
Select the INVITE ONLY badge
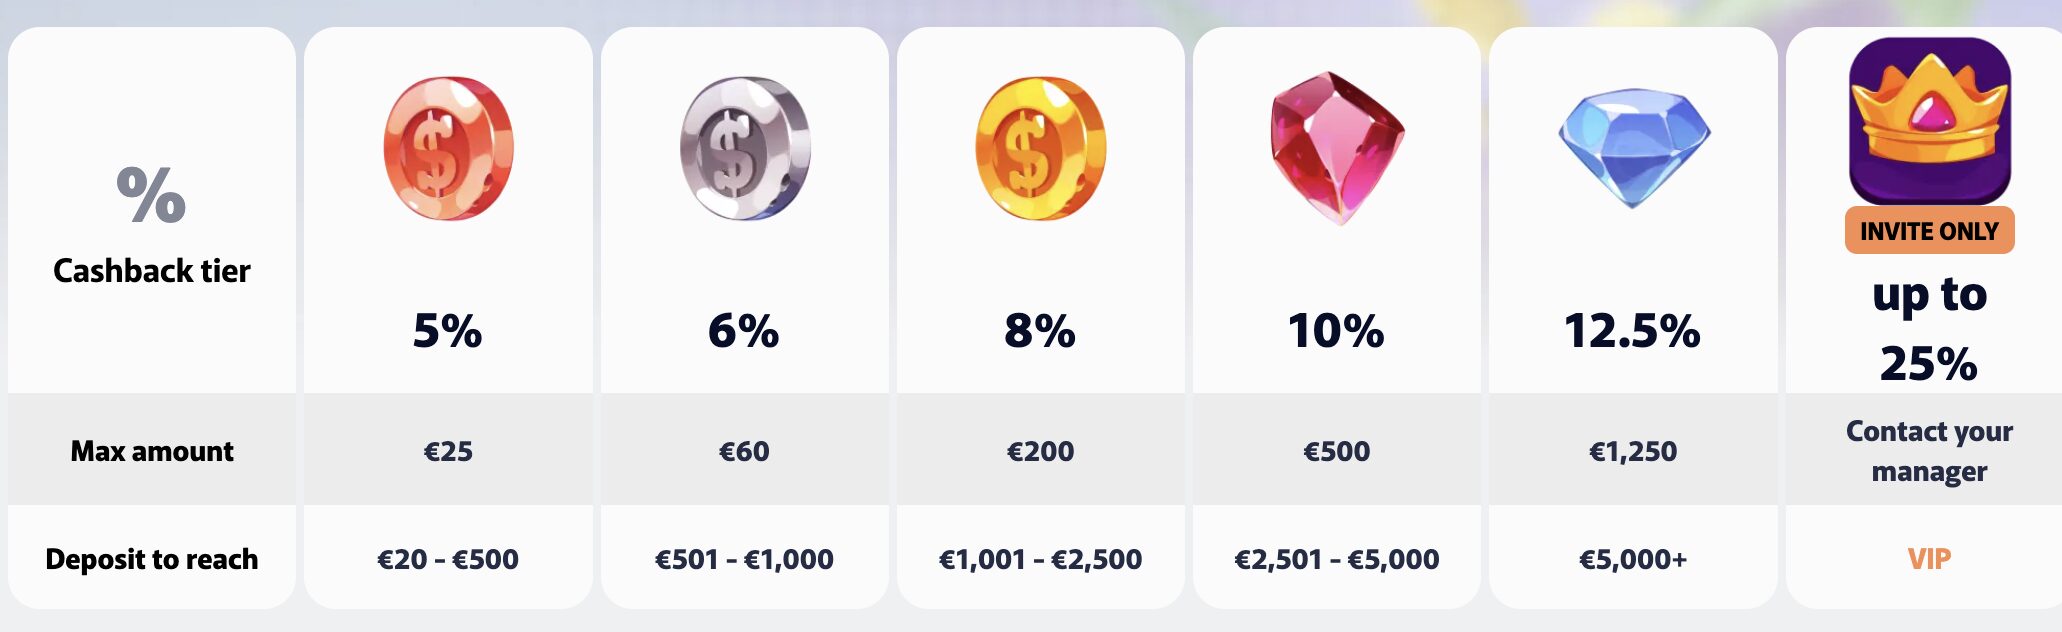tap(1929, 231)
